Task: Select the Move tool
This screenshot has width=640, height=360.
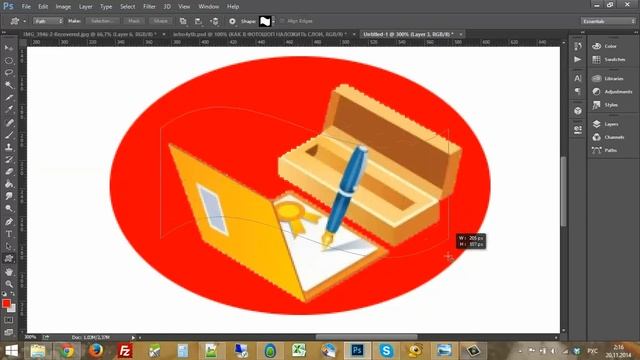Action: click(9, 48)
